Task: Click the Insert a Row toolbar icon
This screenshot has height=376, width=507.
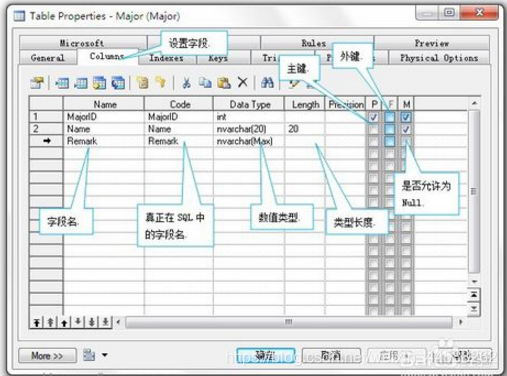Action: pyautogui.click(x=62, y=83)
